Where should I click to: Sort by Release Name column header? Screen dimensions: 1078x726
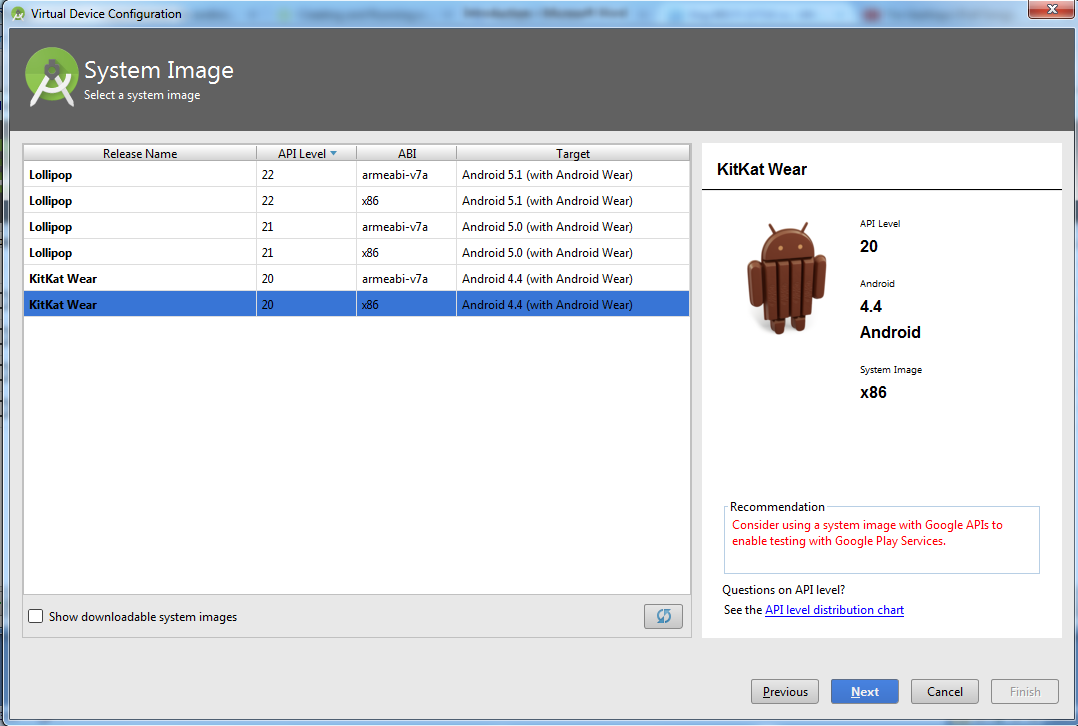tap(140, 153)
